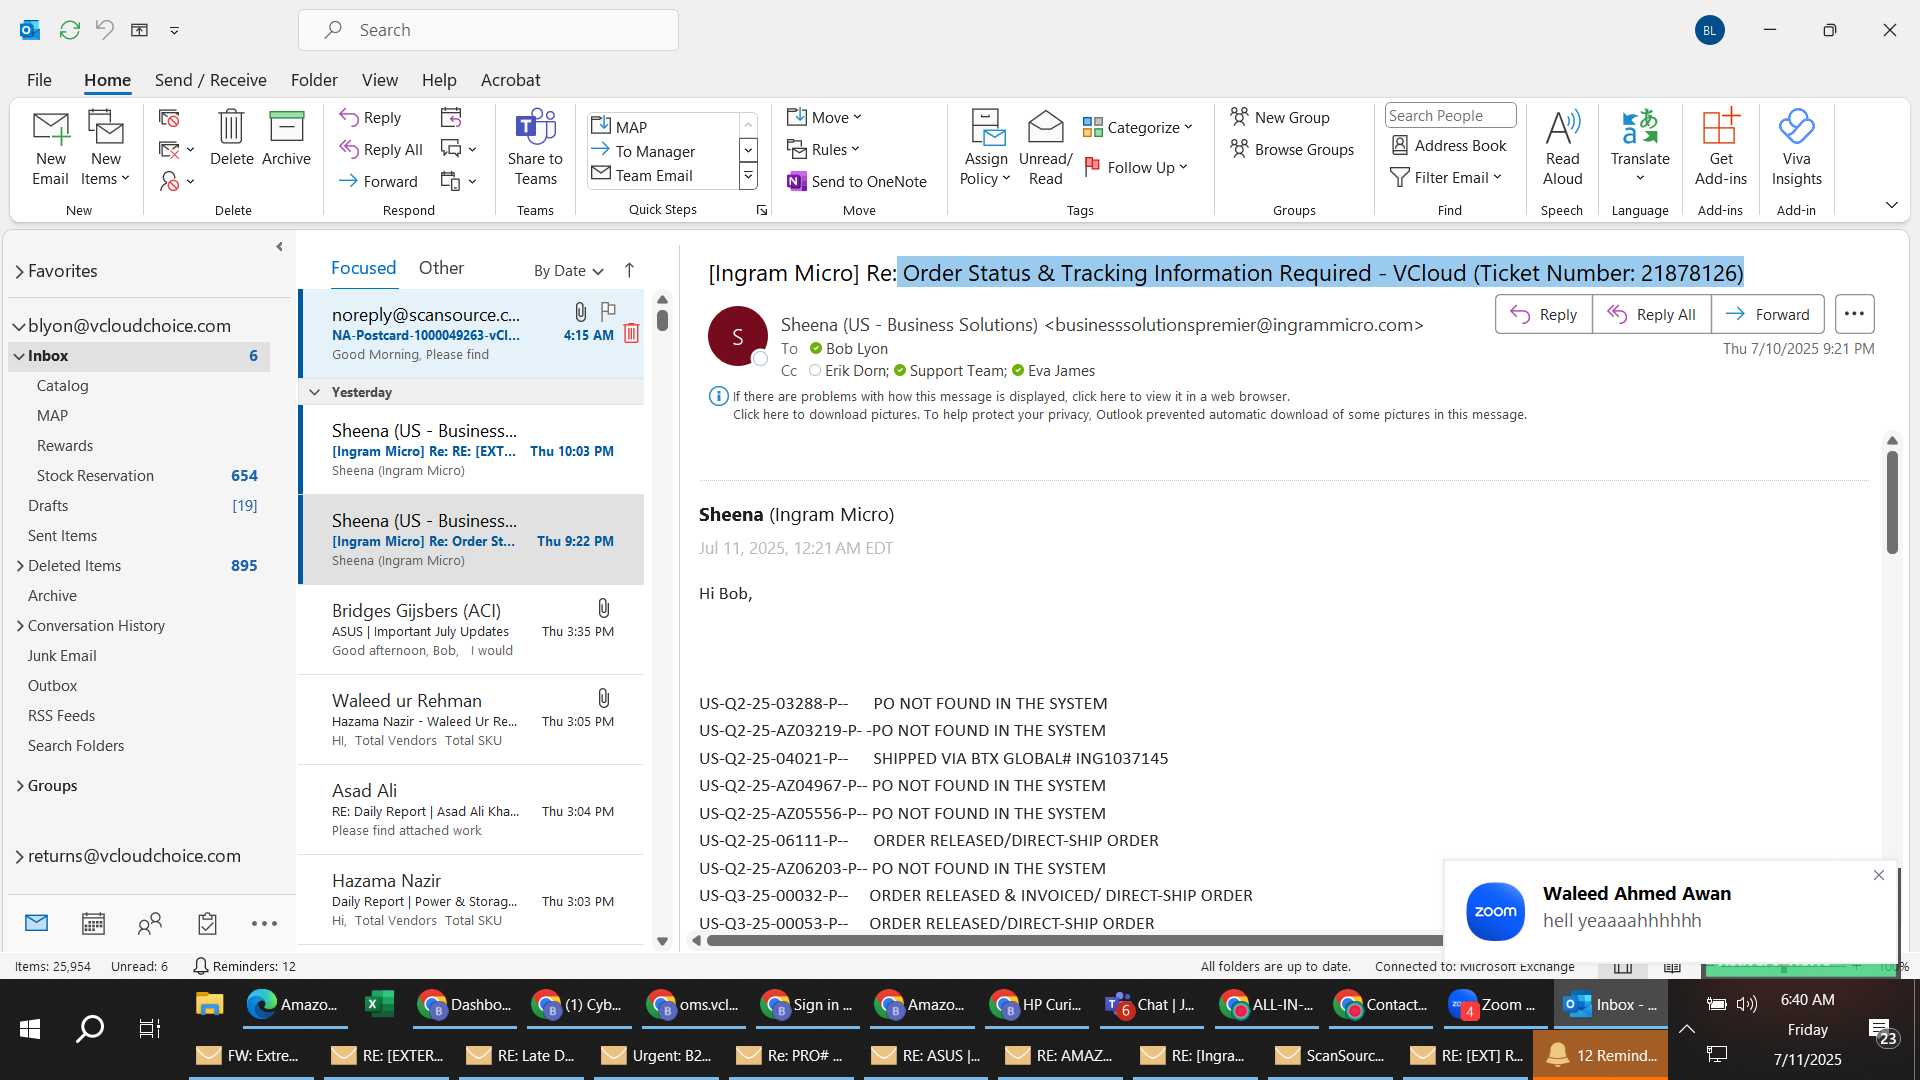Screen dimensions: 1920x1080
Task: Toggle Unread/Read for the message
Action: [1045, 148]
